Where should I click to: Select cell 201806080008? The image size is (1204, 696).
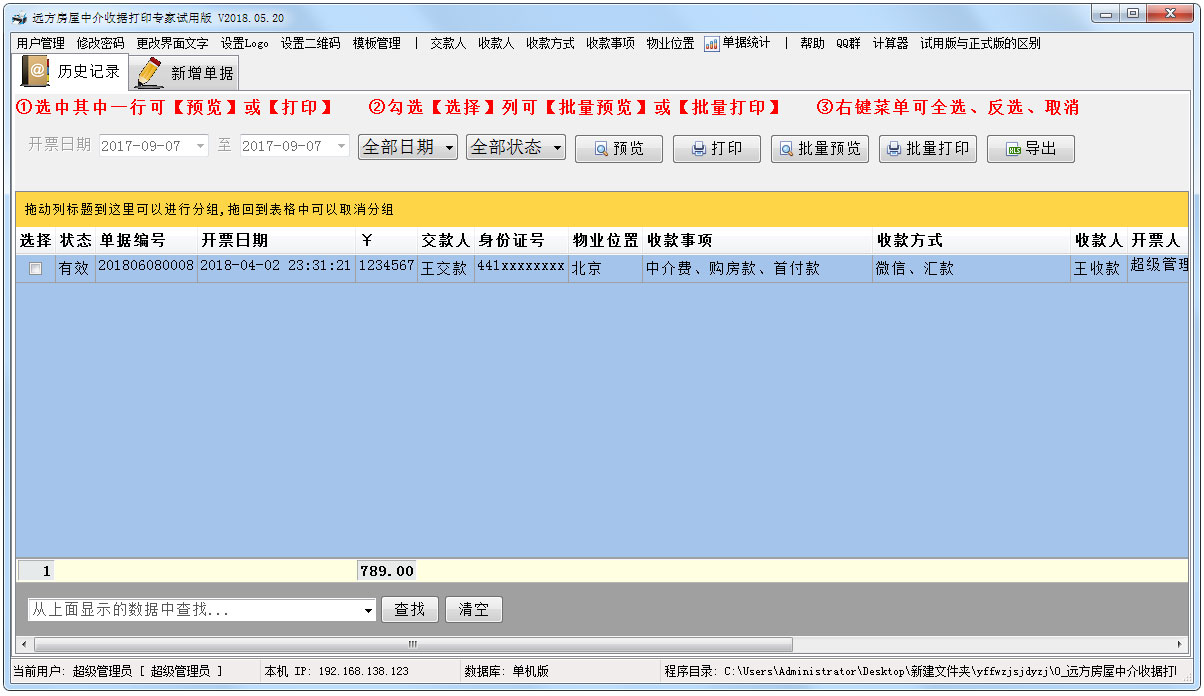click(x=146, y=267)
